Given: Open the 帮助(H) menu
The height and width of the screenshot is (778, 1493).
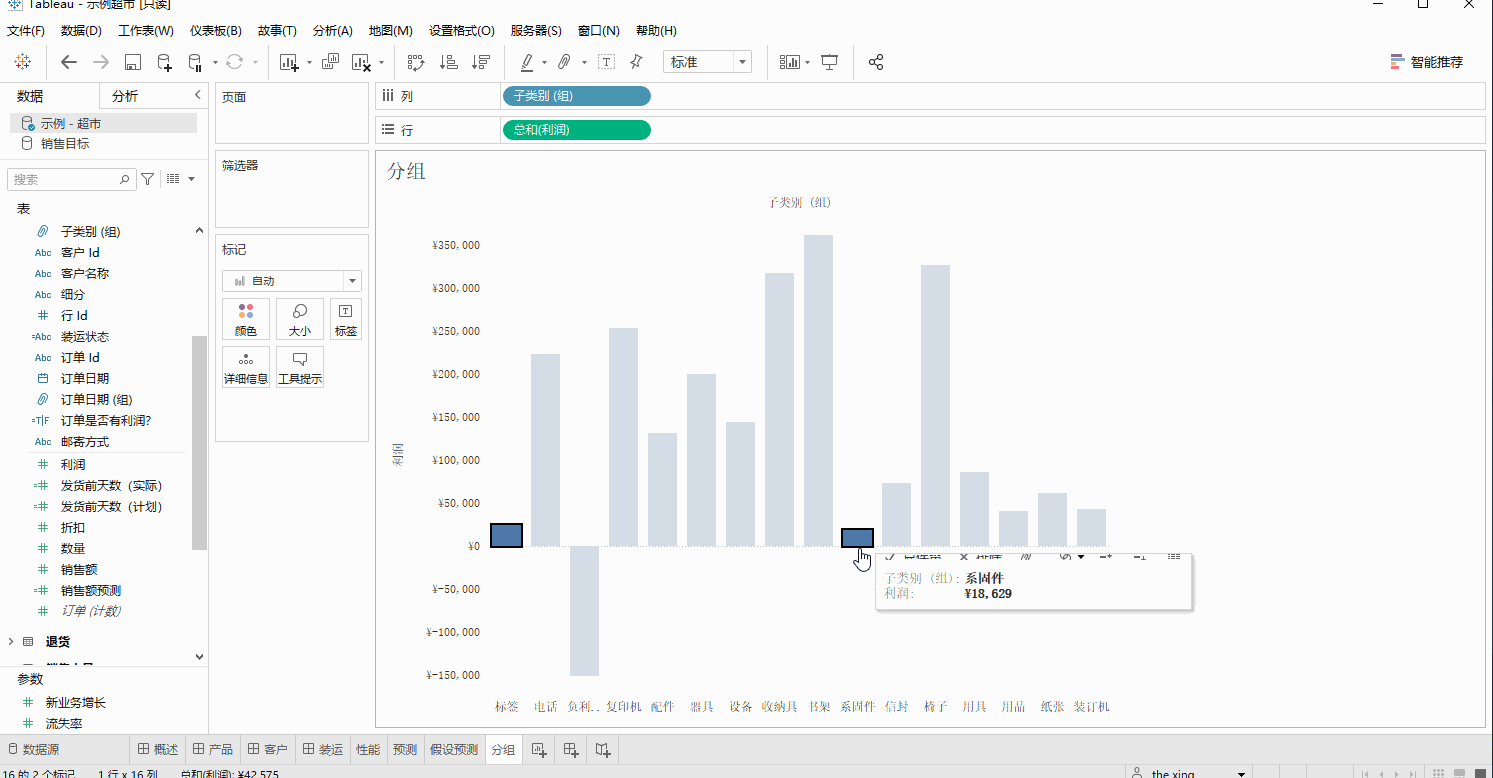Looking at the screenshot, I should click(656, 31).
